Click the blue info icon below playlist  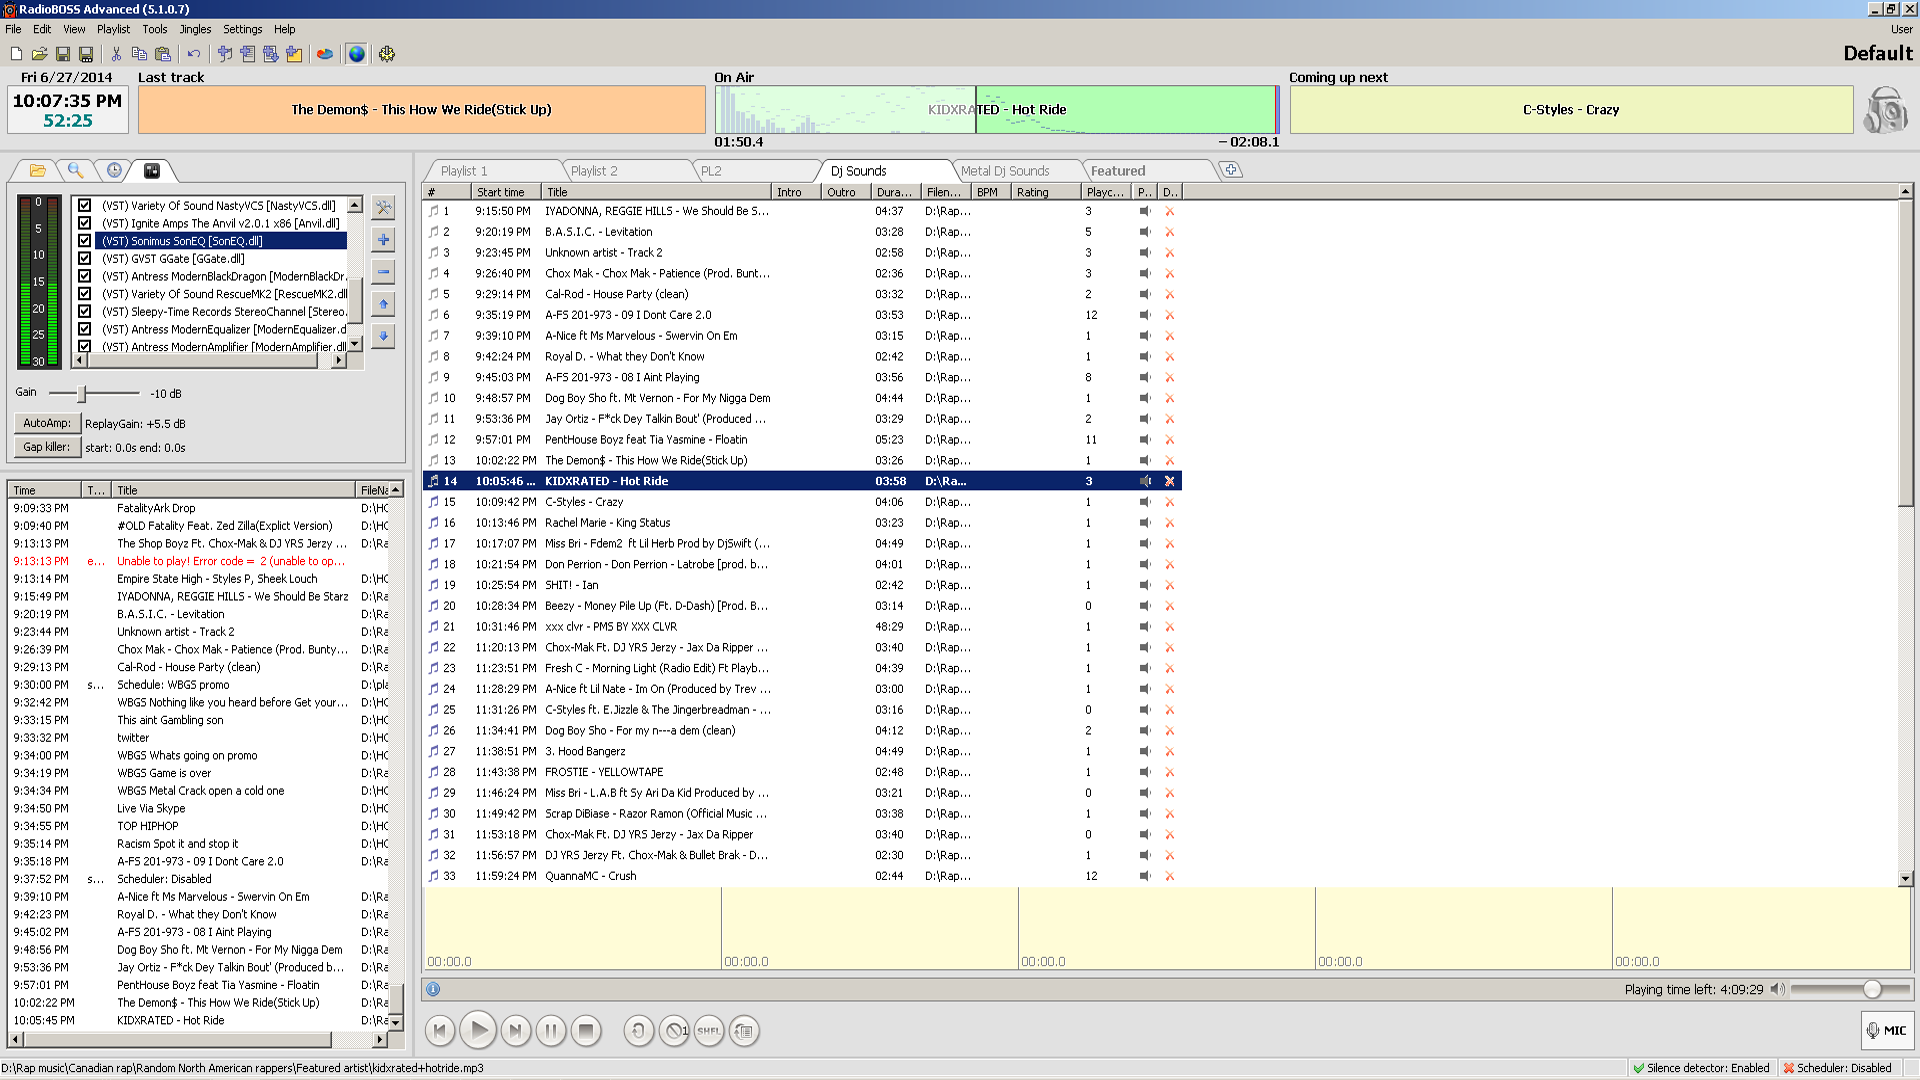pos(433,989)
